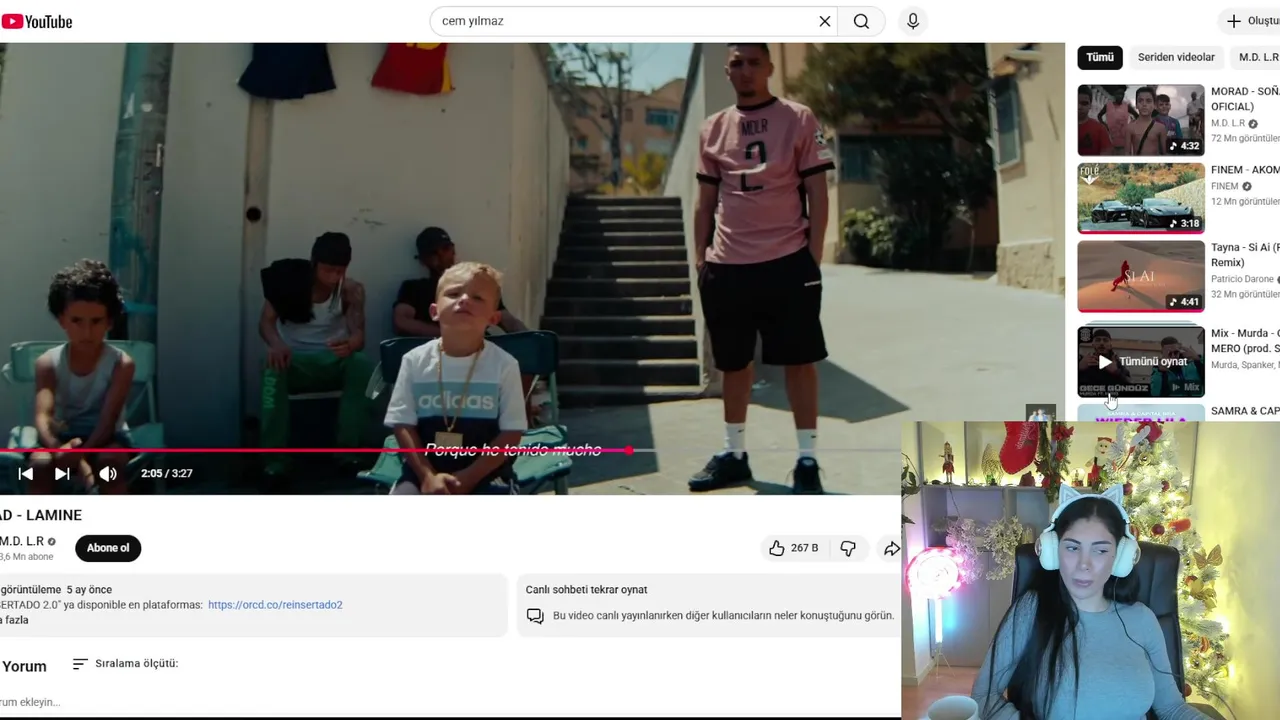Image resolution: width=1280 pixels, height=720 pixels.
Task: Open the comment sort order menu
Action: click(x=125, y=664)
